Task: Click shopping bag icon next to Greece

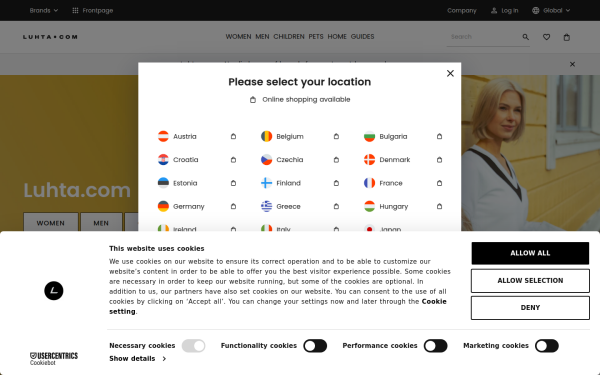Action: click(x=336, y=206)
